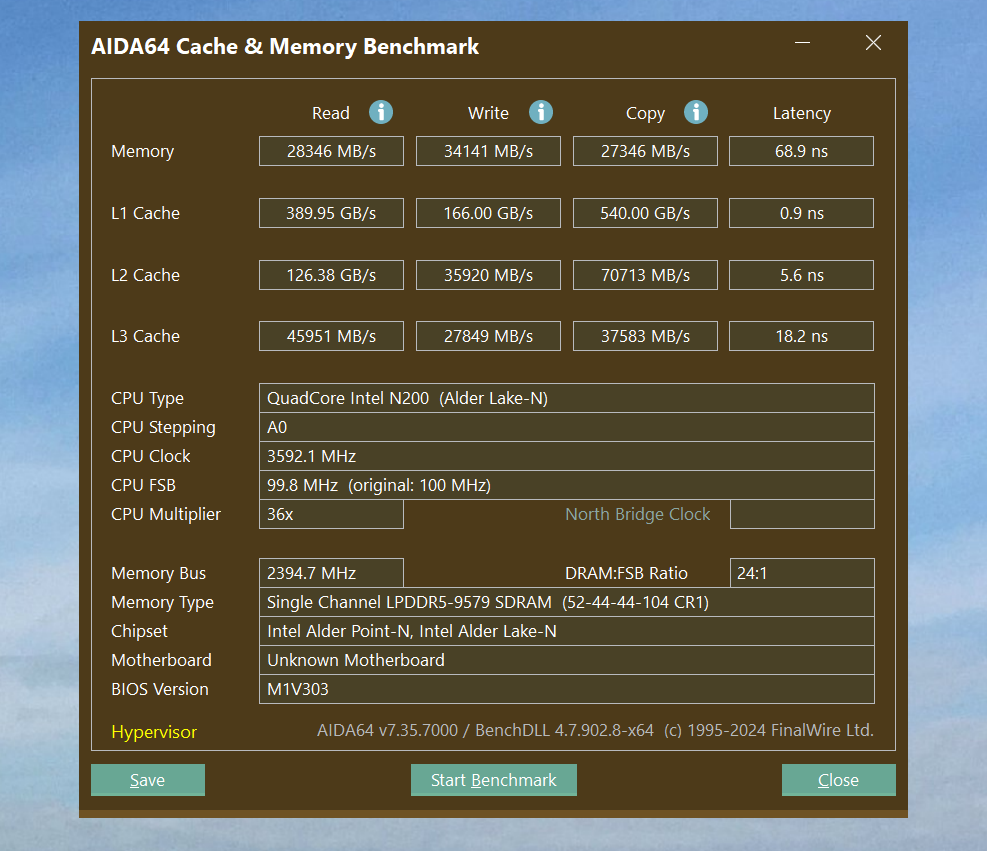Click Start Benchmark button
This screenshot has width=987, height=851.
point(494,780)
